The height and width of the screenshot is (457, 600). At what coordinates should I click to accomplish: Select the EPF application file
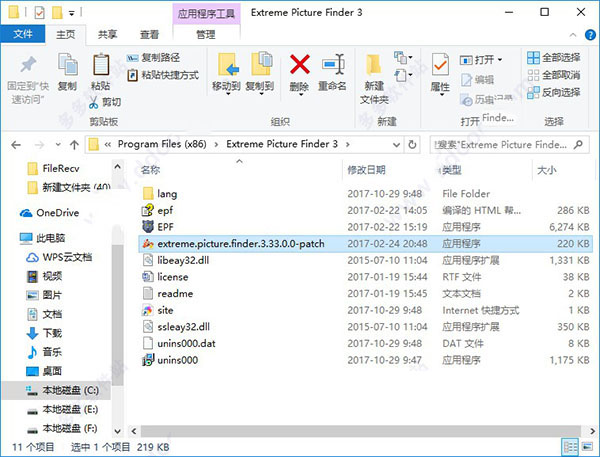tap(365, 227)
